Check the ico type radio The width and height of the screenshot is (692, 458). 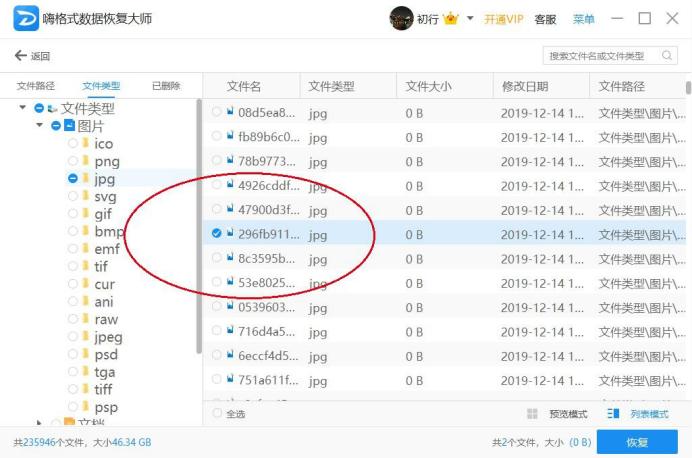click(73, 143)
